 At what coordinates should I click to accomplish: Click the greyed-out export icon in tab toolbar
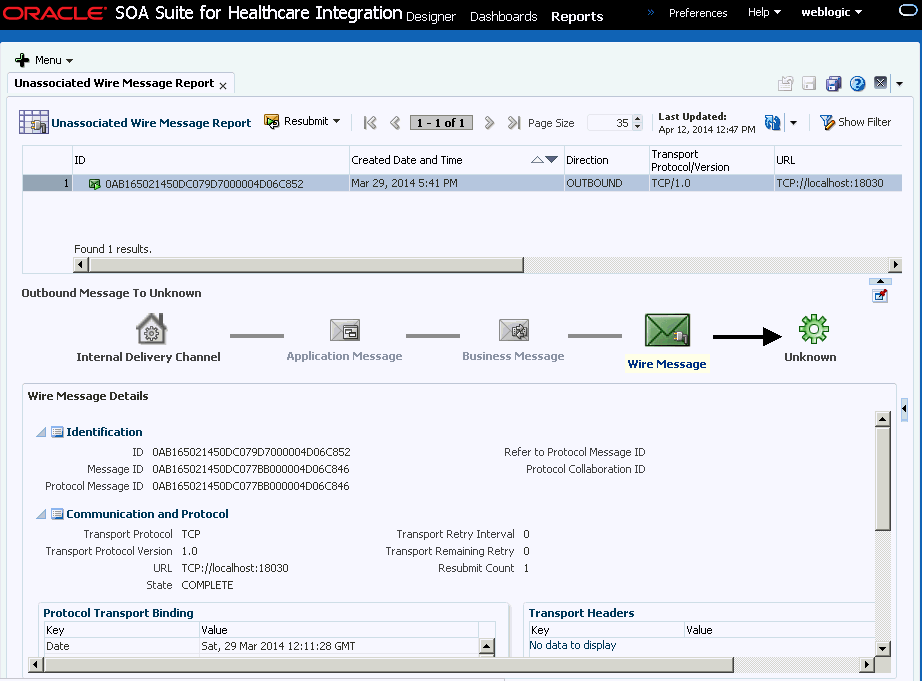786,84
